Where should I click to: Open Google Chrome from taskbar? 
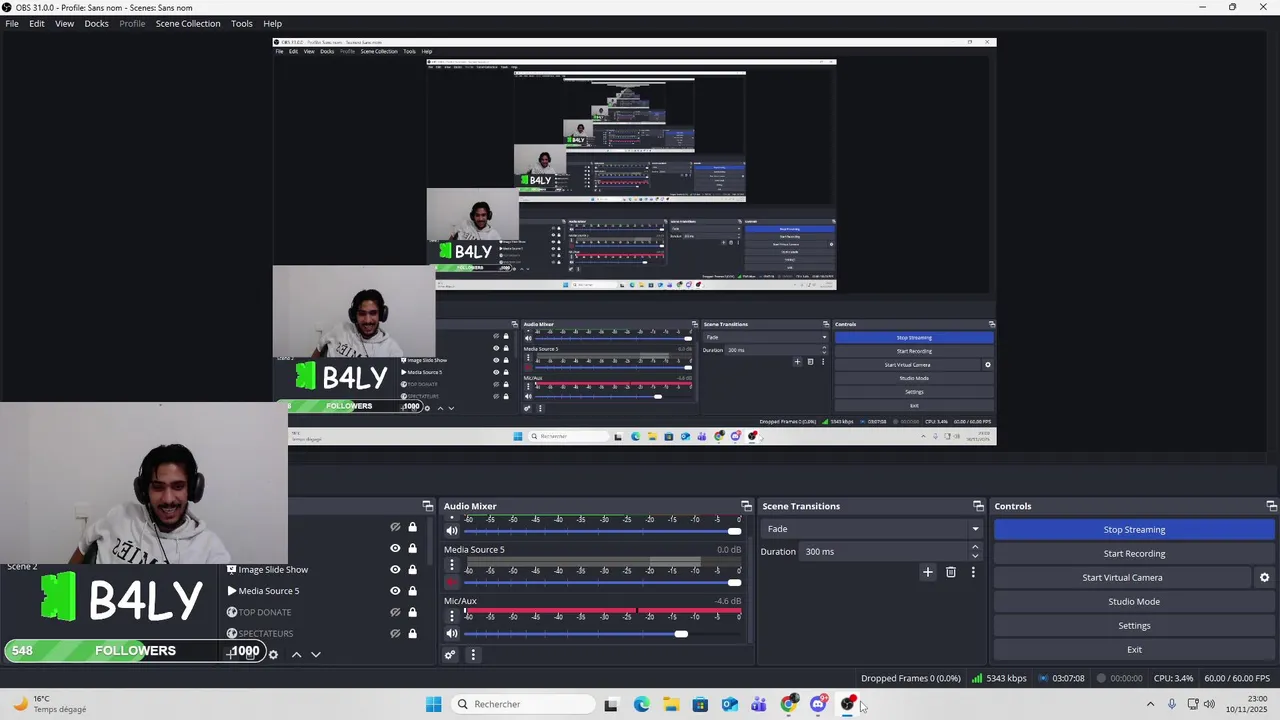(x=789, y=704)
